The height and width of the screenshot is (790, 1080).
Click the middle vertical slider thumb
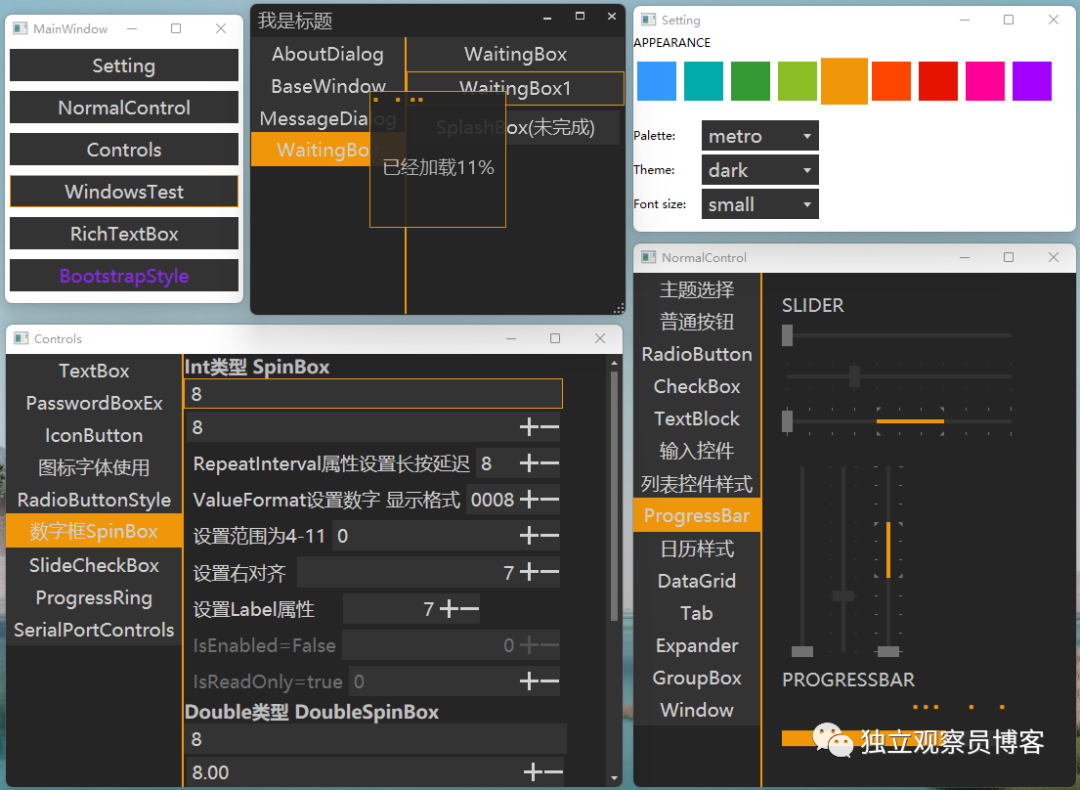point(844,596)
